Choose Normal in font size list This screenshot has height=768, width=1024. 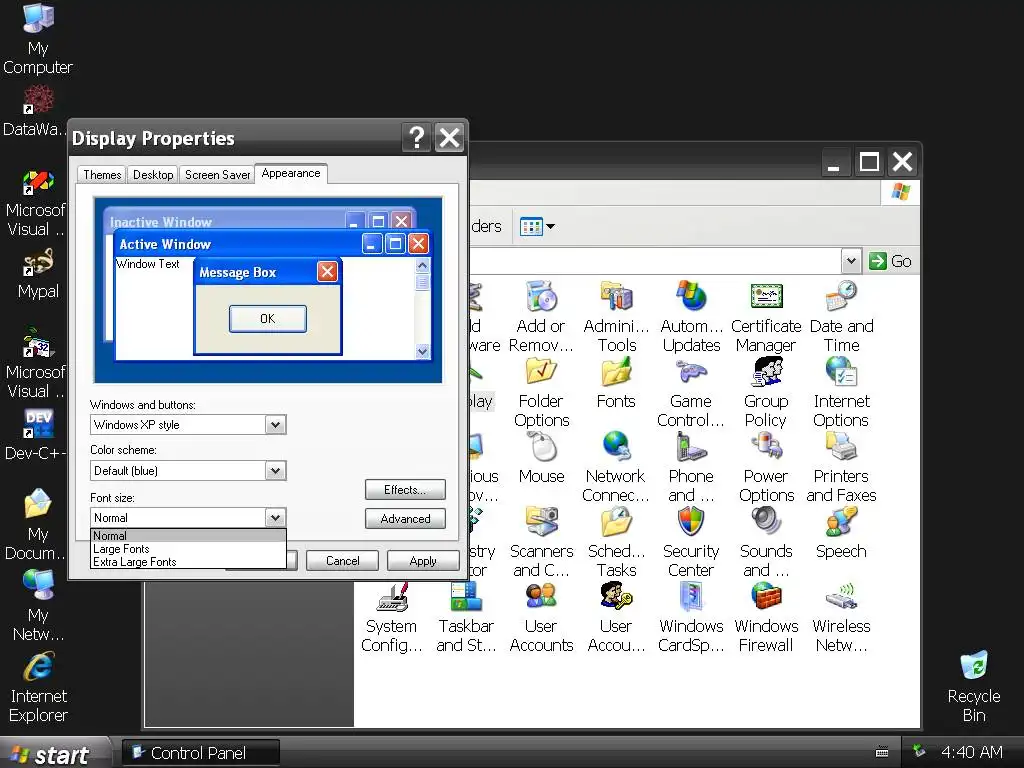tap(188, 536)
